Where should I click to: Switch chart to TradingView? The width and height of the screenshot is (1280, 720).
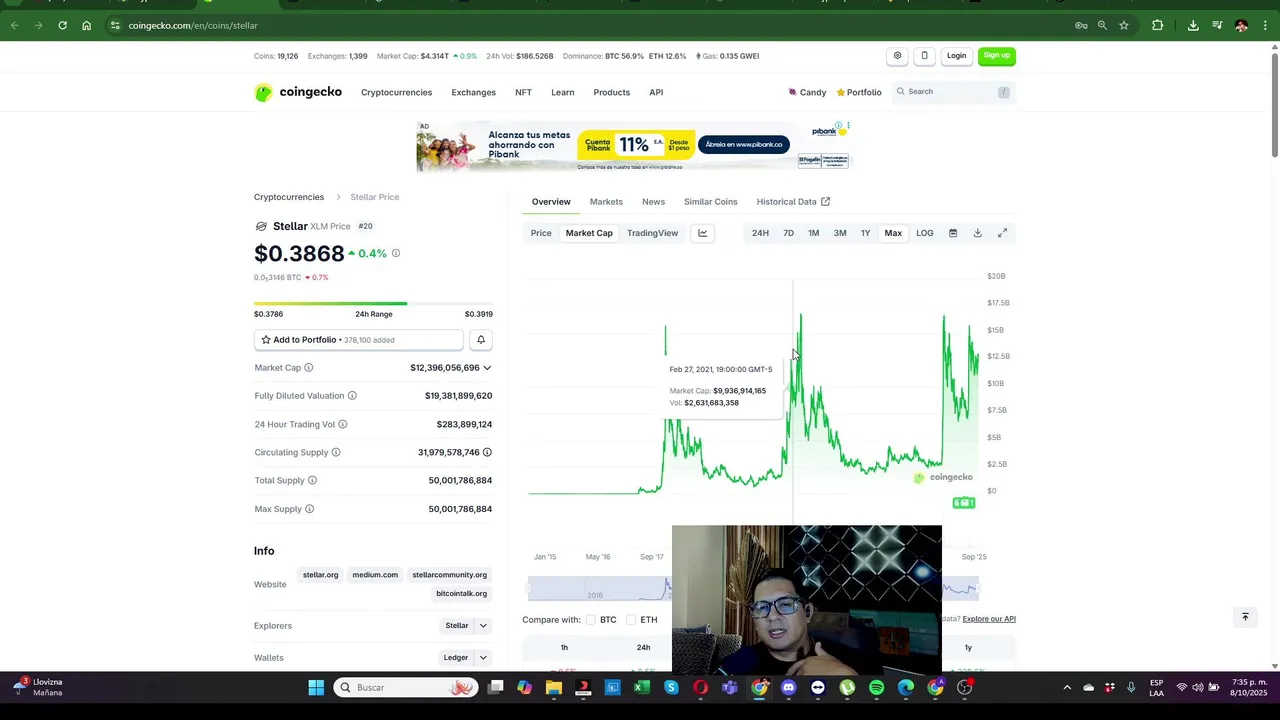click(652, 233)
